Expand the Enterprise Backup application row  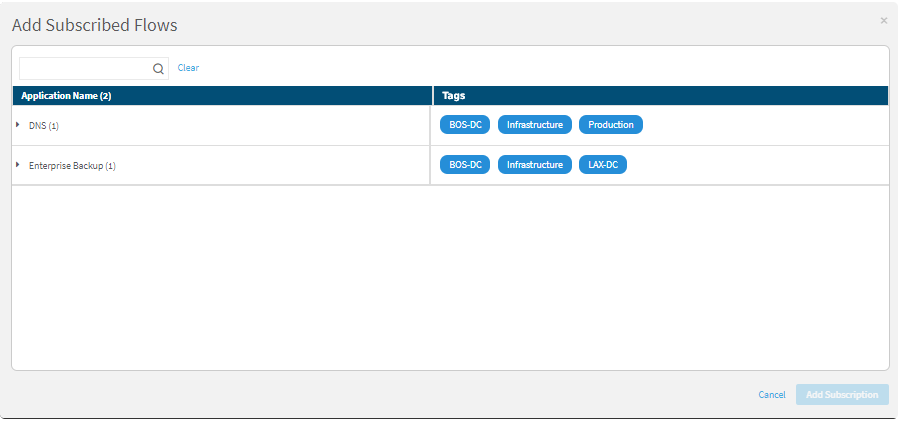click(x=18, y=165)
